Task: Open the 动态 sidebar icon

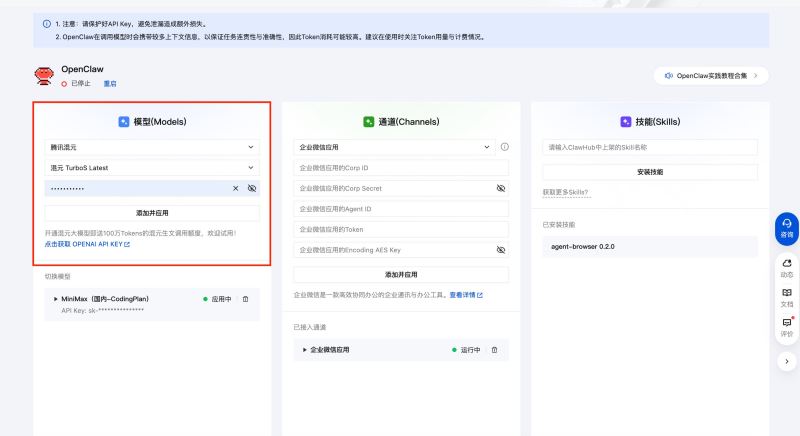Action: (787, 268)
